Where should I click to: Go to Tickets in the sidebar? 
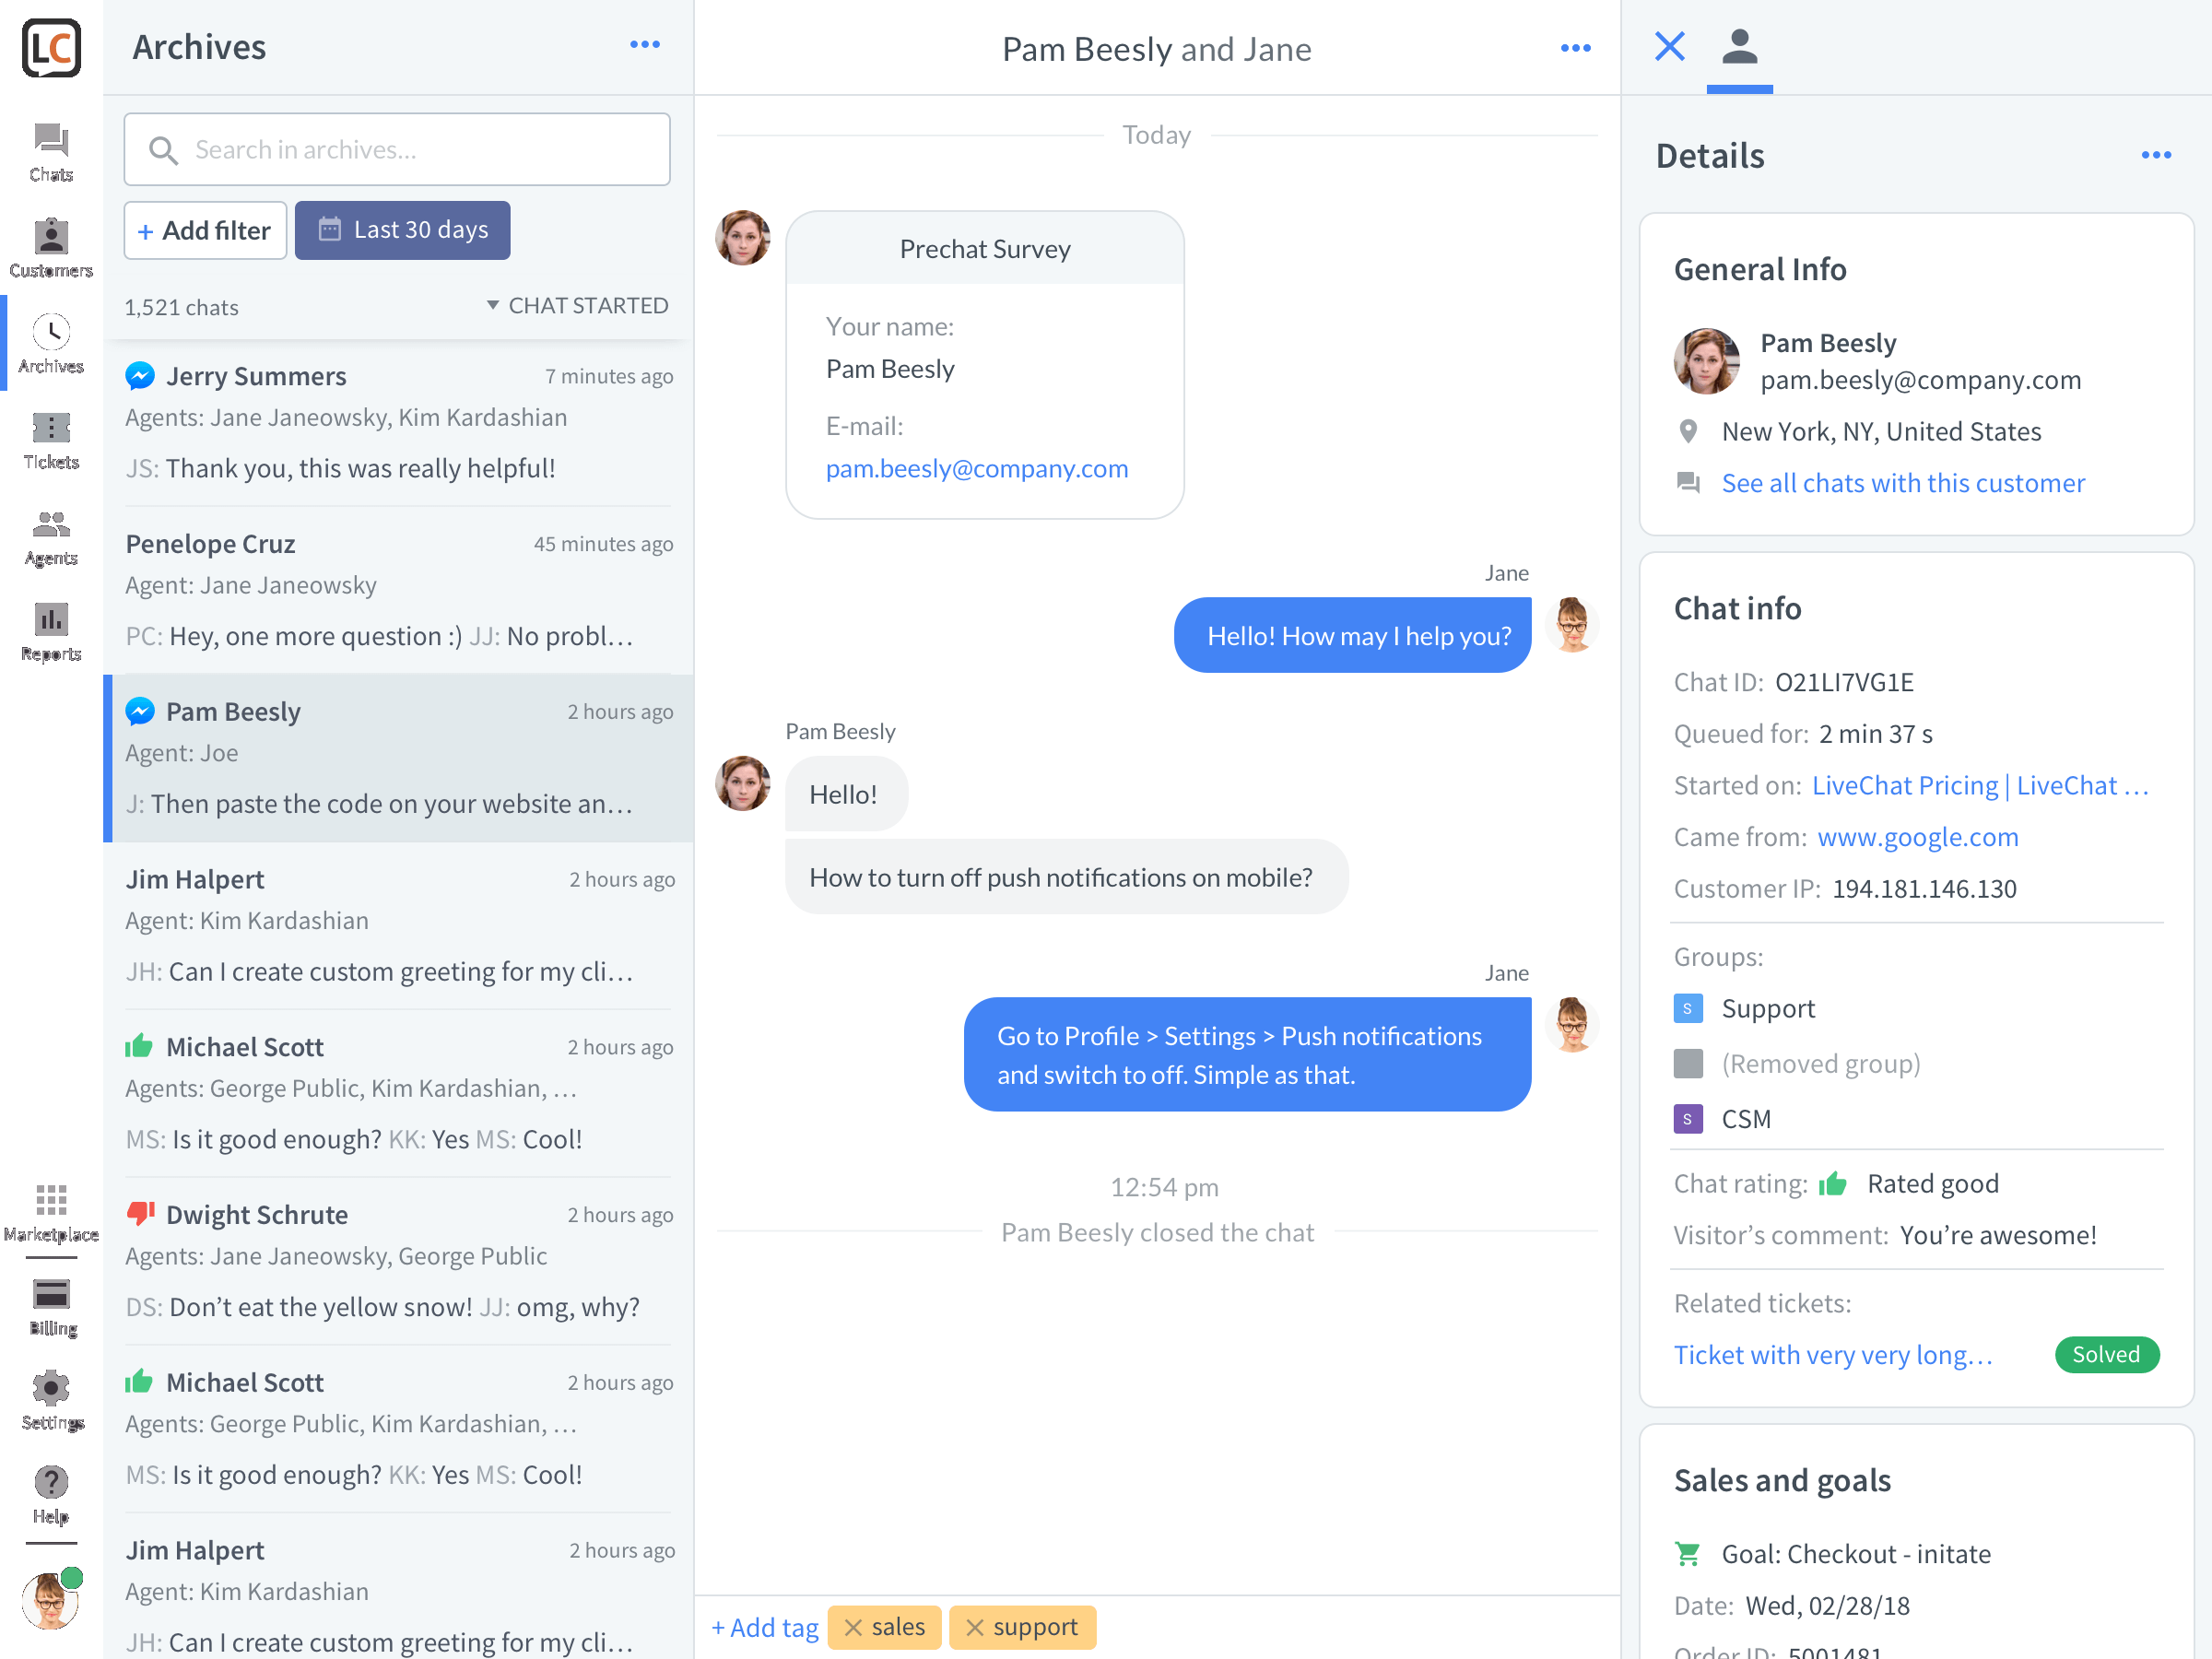coord(51,440)
